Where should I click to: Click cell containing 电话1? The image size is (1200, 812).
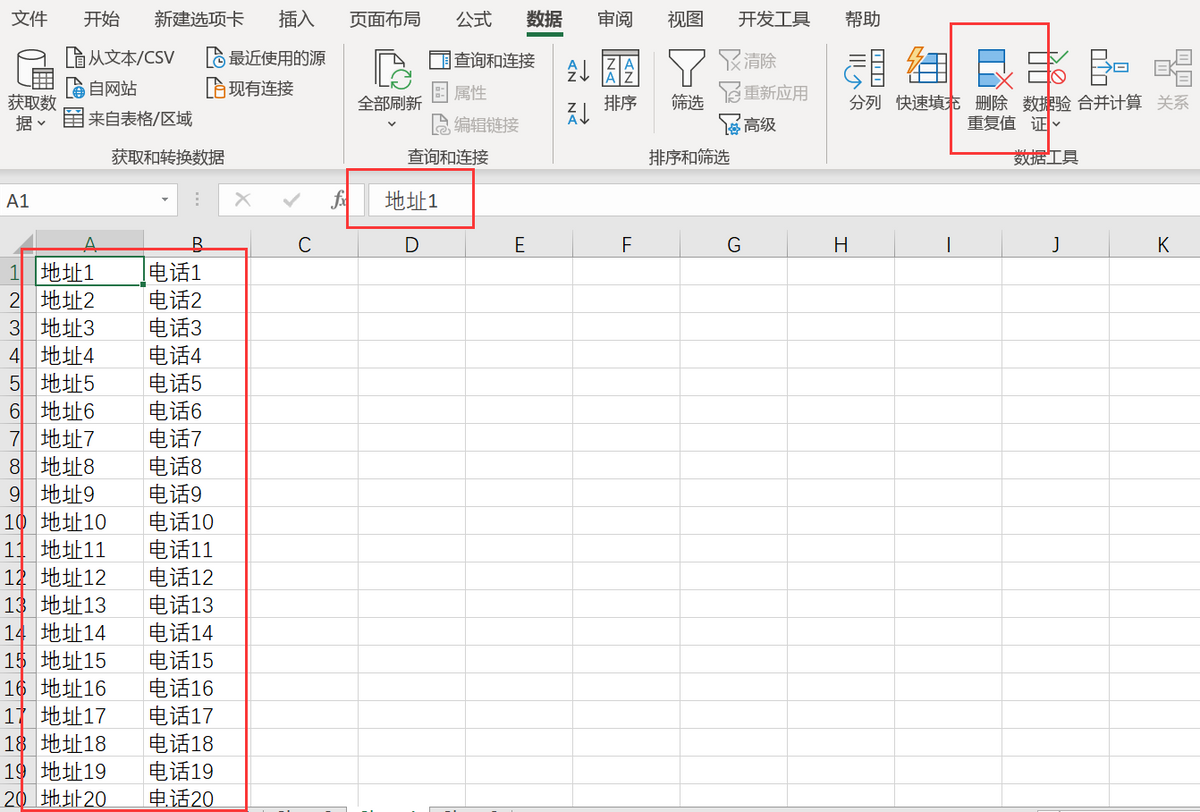click(197, 272)
